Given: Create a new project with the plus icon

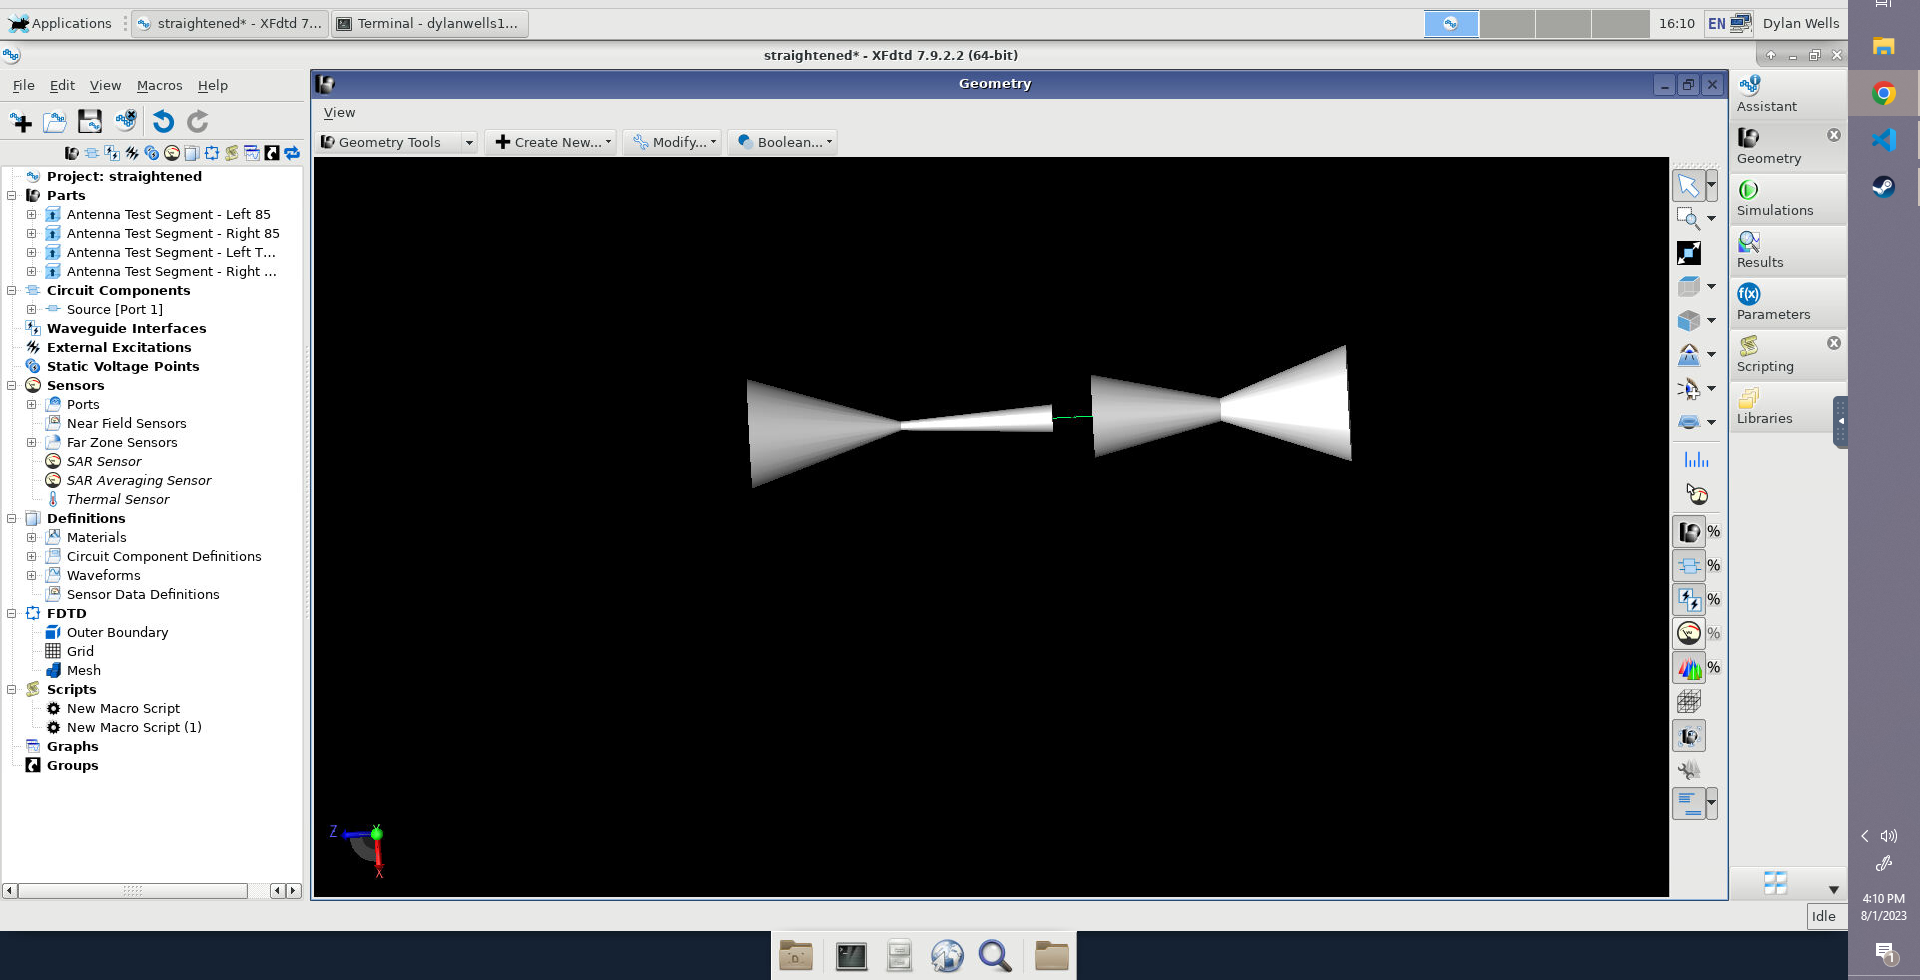Looking at the screenshot, I should (x=21, y=122).
